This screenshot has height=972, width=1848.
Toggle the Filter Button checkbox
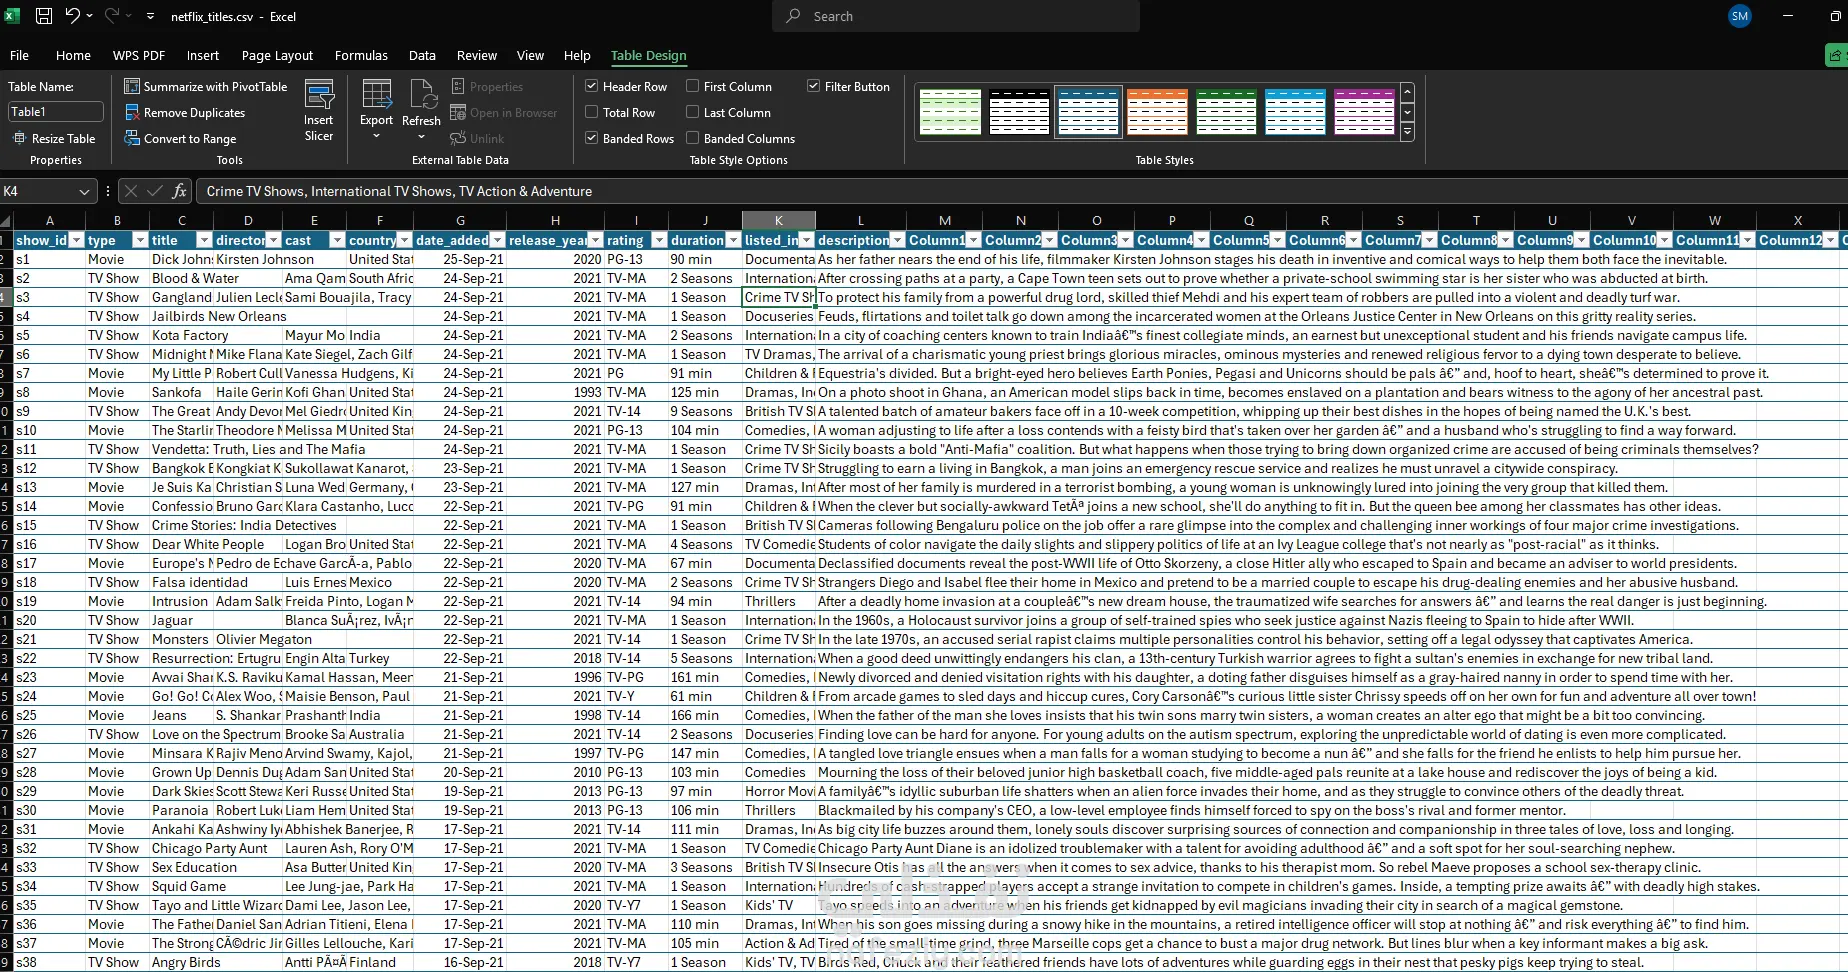click(x=814, y=87)
